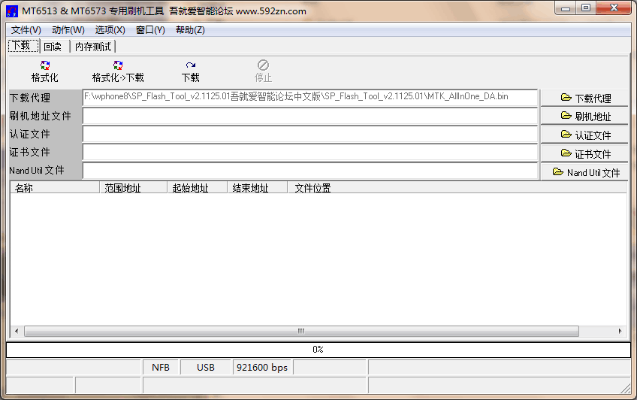
Task: Click the 格式化->下载 toolbar icon
Action: click(x=118, y=66)
